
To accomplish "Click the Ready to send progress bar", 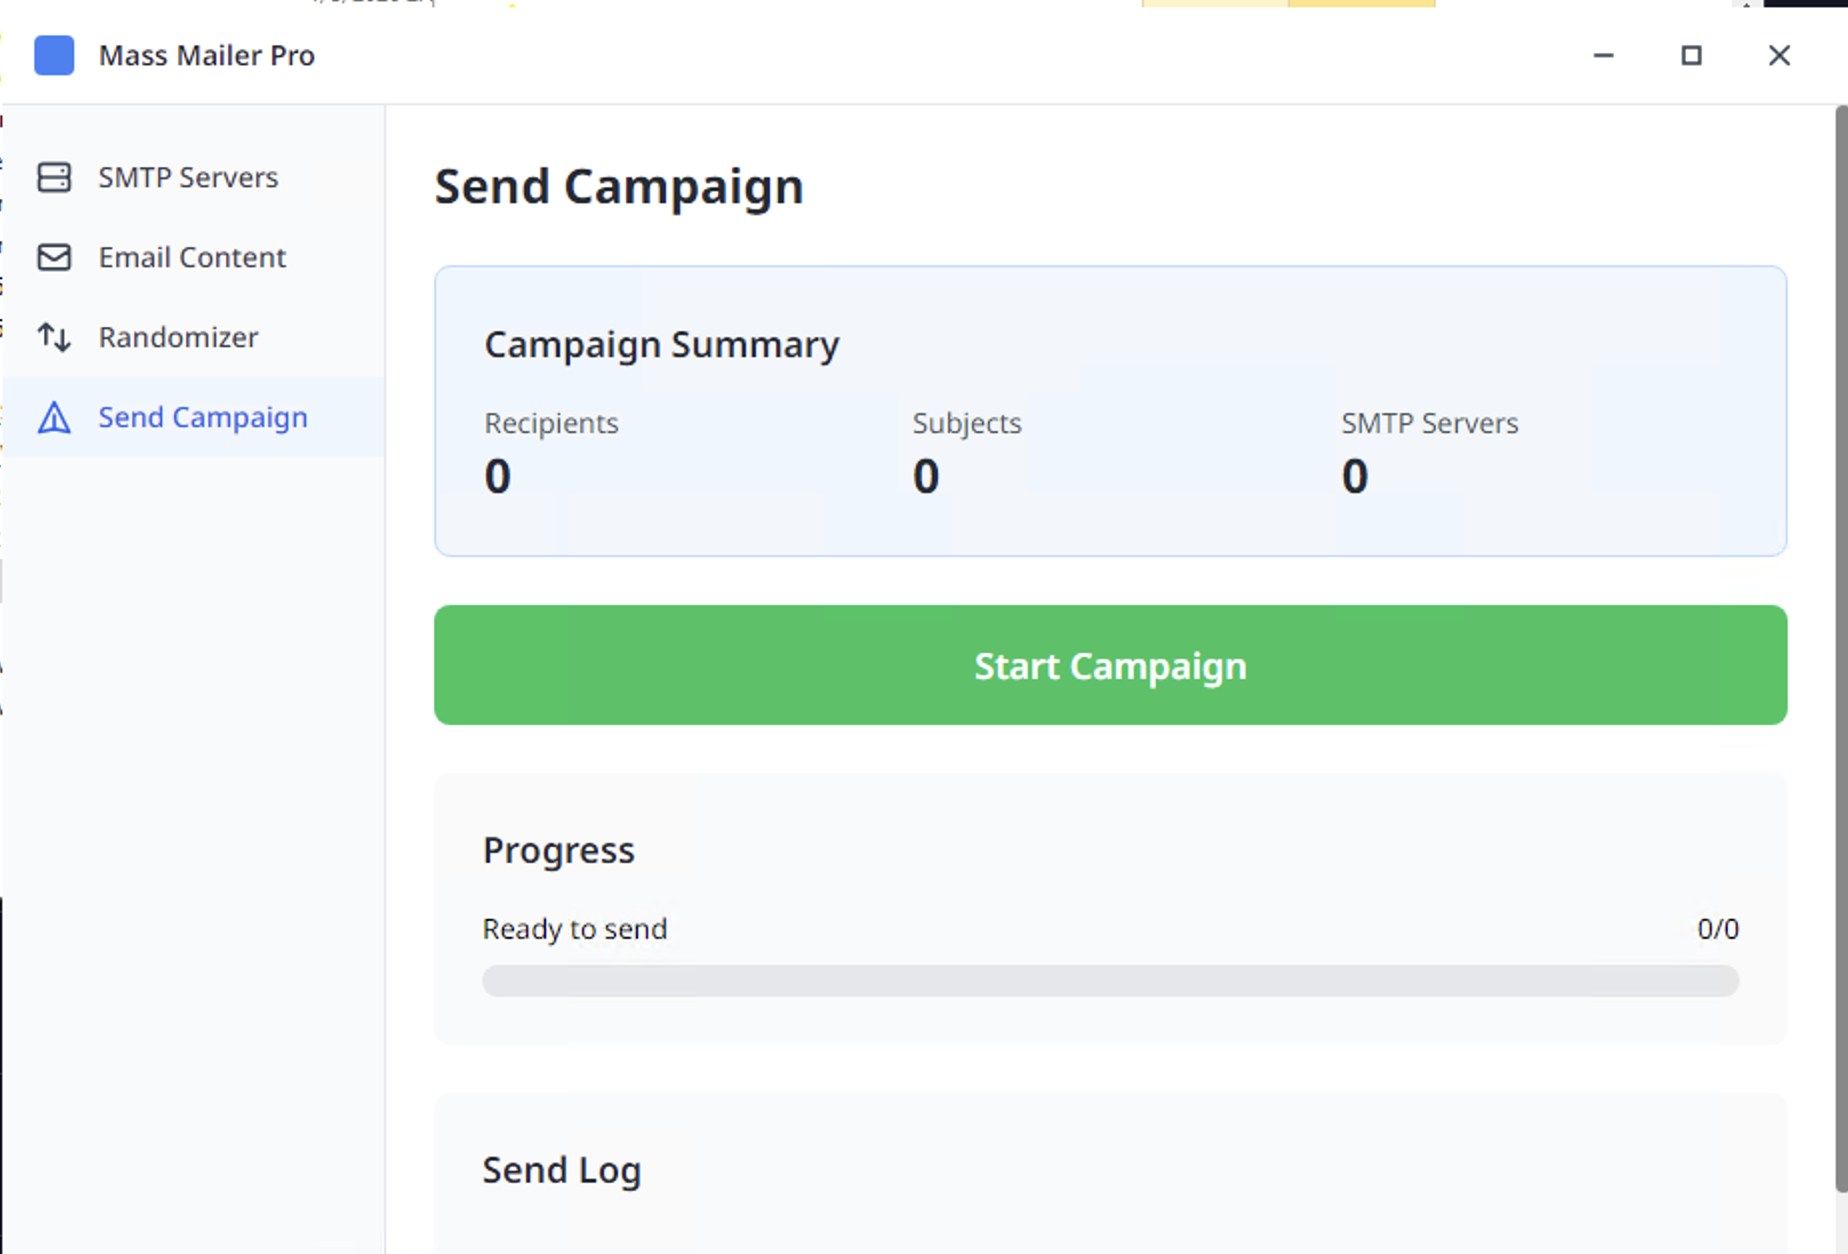I will [1110, 981].
